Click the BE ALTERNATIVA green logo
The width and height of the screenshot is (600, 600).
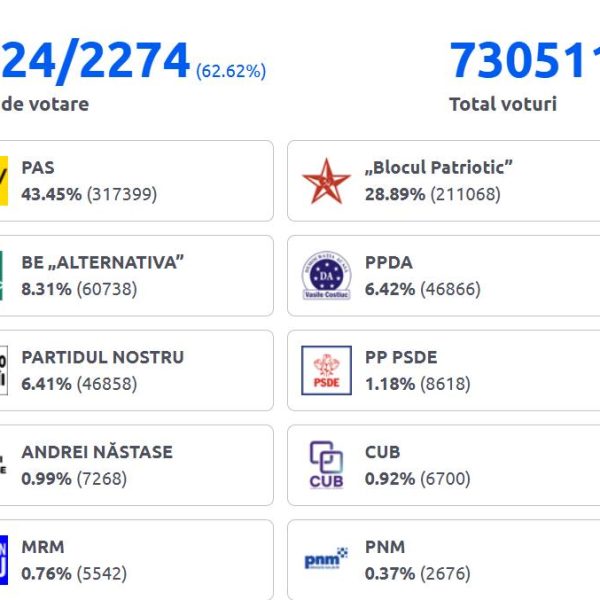click(x=4, y=276)
